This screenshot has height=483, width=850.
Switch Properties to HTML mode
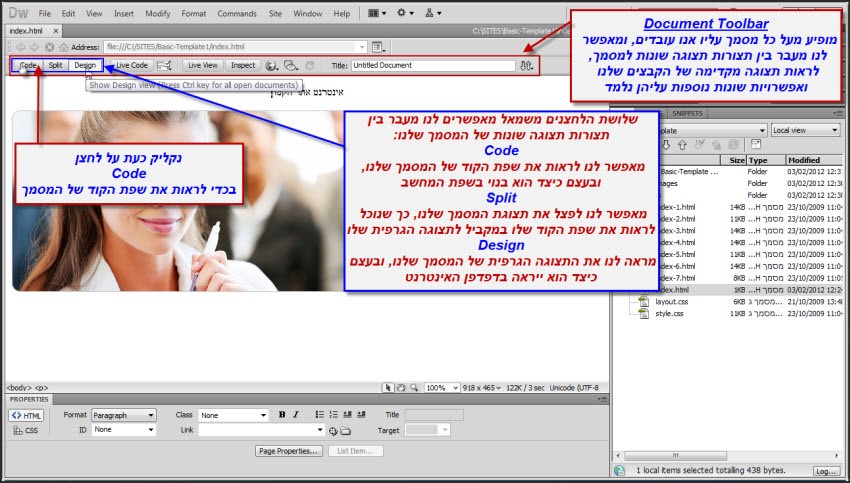[x=26, y=416]
